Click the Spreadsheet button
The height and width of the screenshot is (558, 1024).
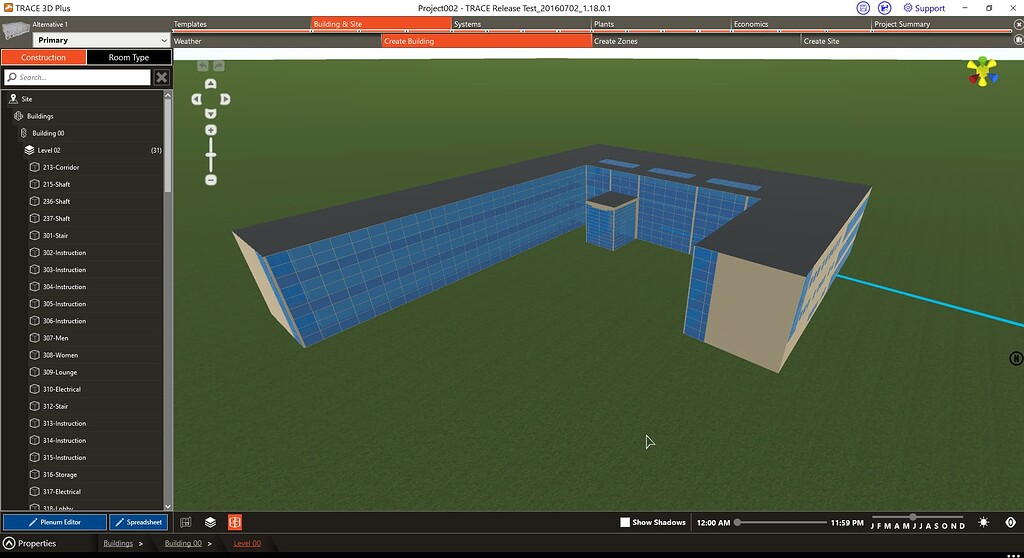point(138,522)
